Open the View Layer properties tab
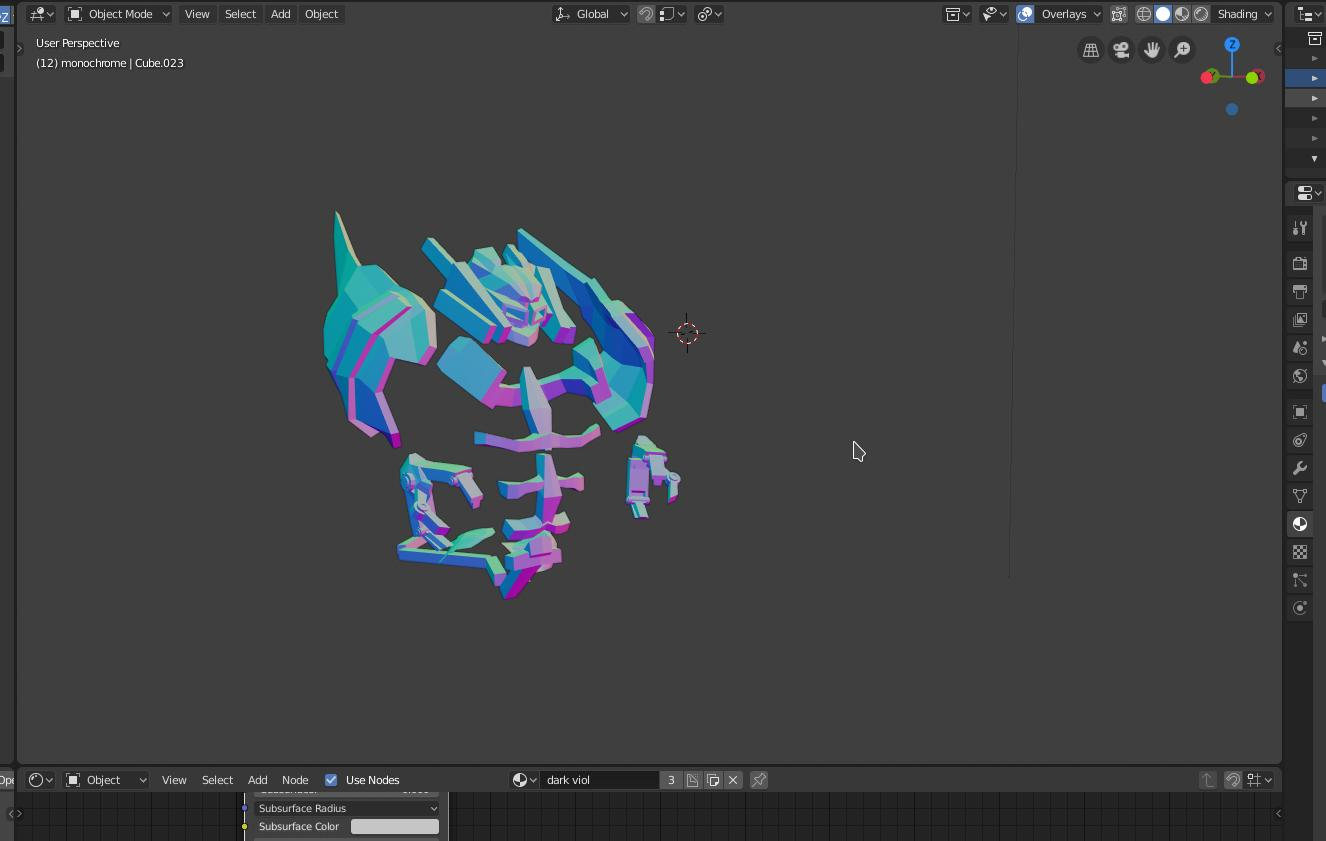This screenshot has height=841, width=1326. point(1300,320)
